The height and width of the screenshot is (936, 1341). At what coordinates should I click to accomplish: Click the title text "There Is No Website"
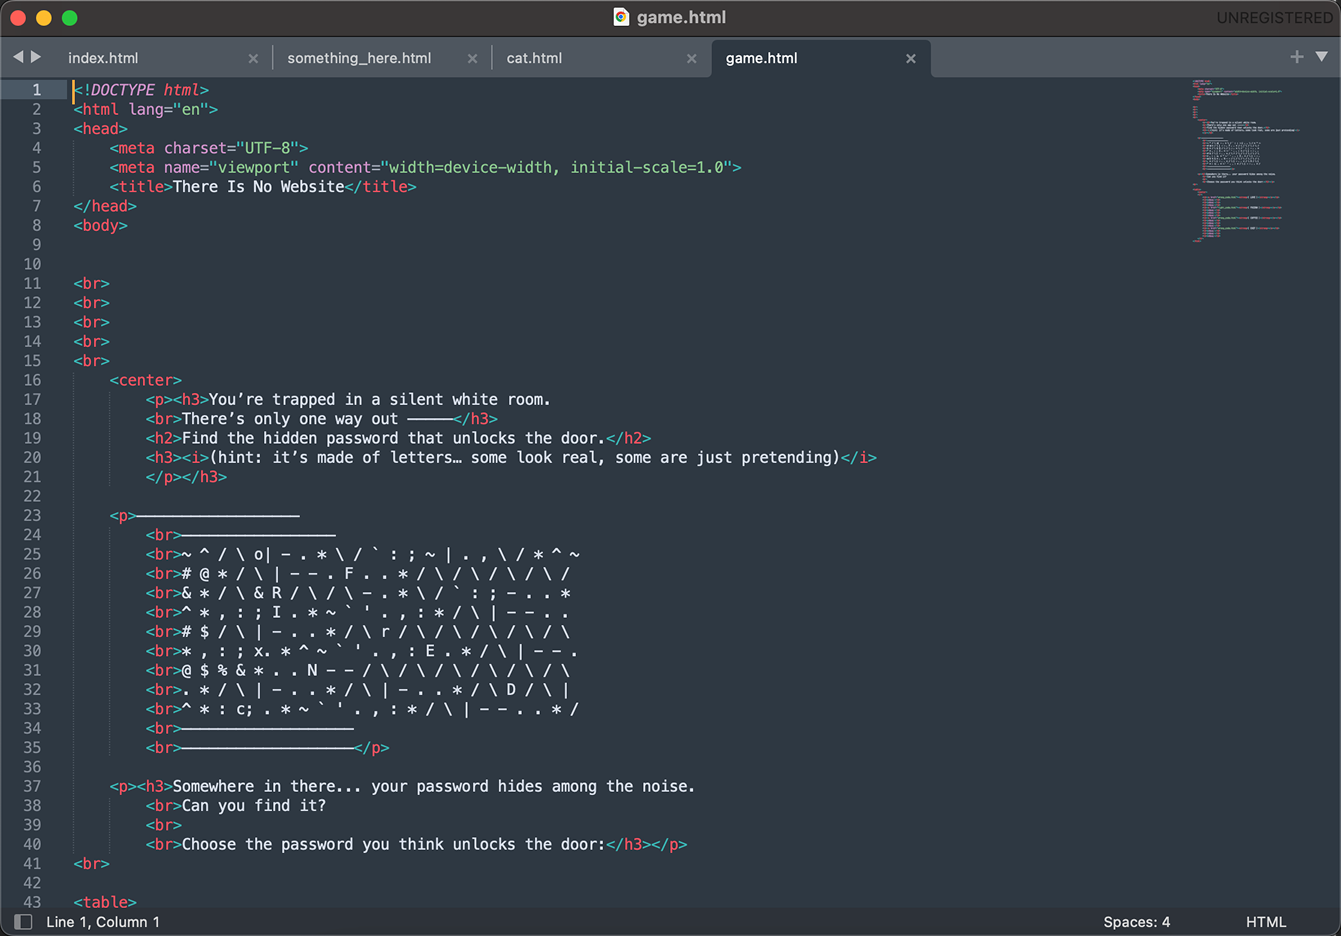(x=258, y=187)
